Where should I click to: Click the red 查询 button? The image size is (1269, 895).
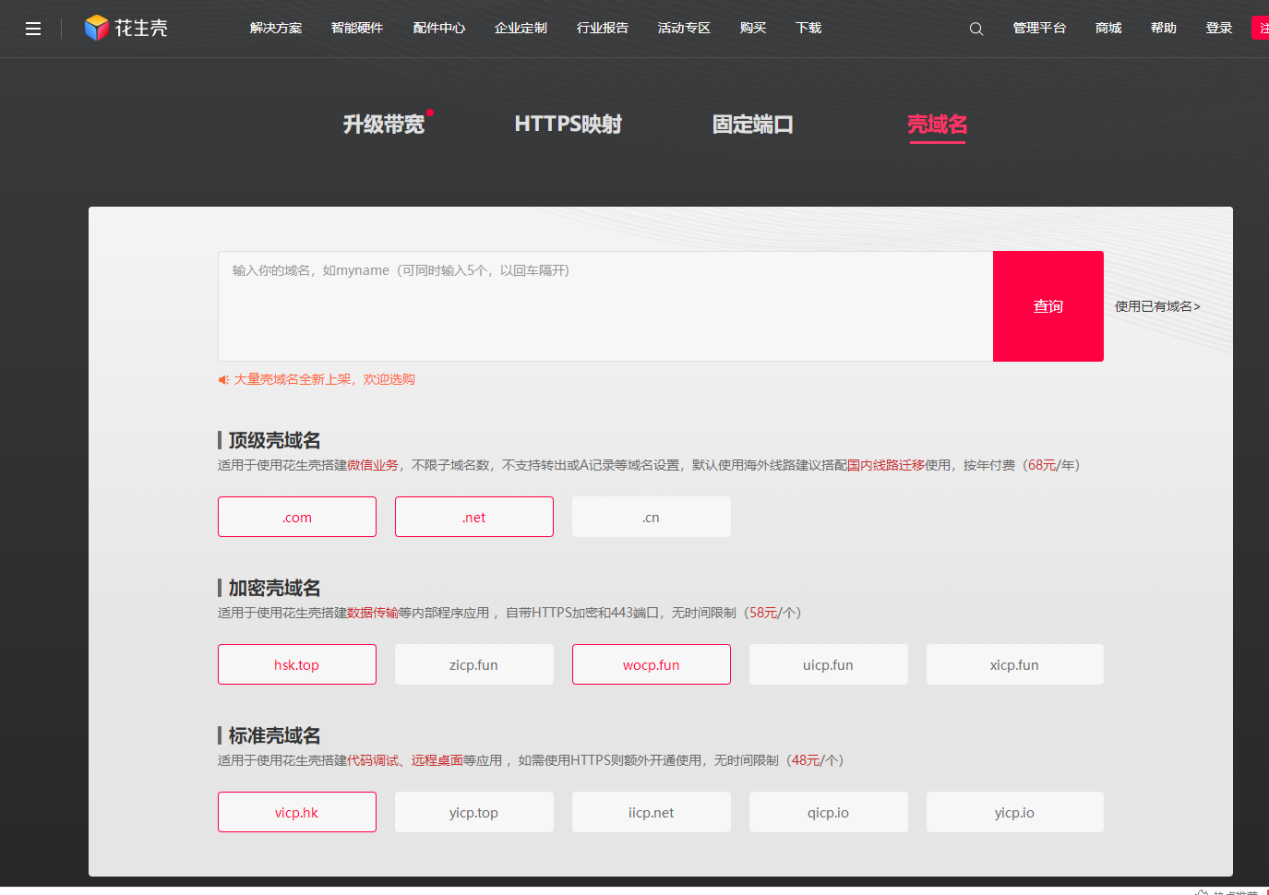(x=1047, y=306)
